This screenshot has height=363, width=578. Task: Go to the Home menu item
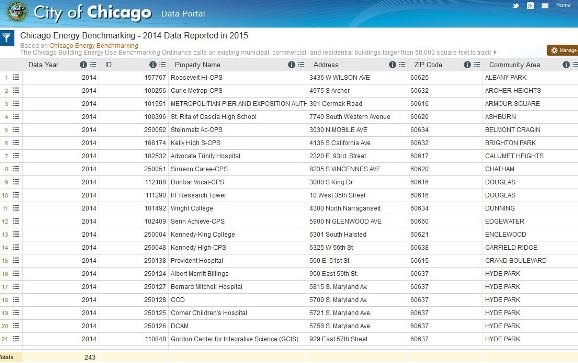[563, 5]
